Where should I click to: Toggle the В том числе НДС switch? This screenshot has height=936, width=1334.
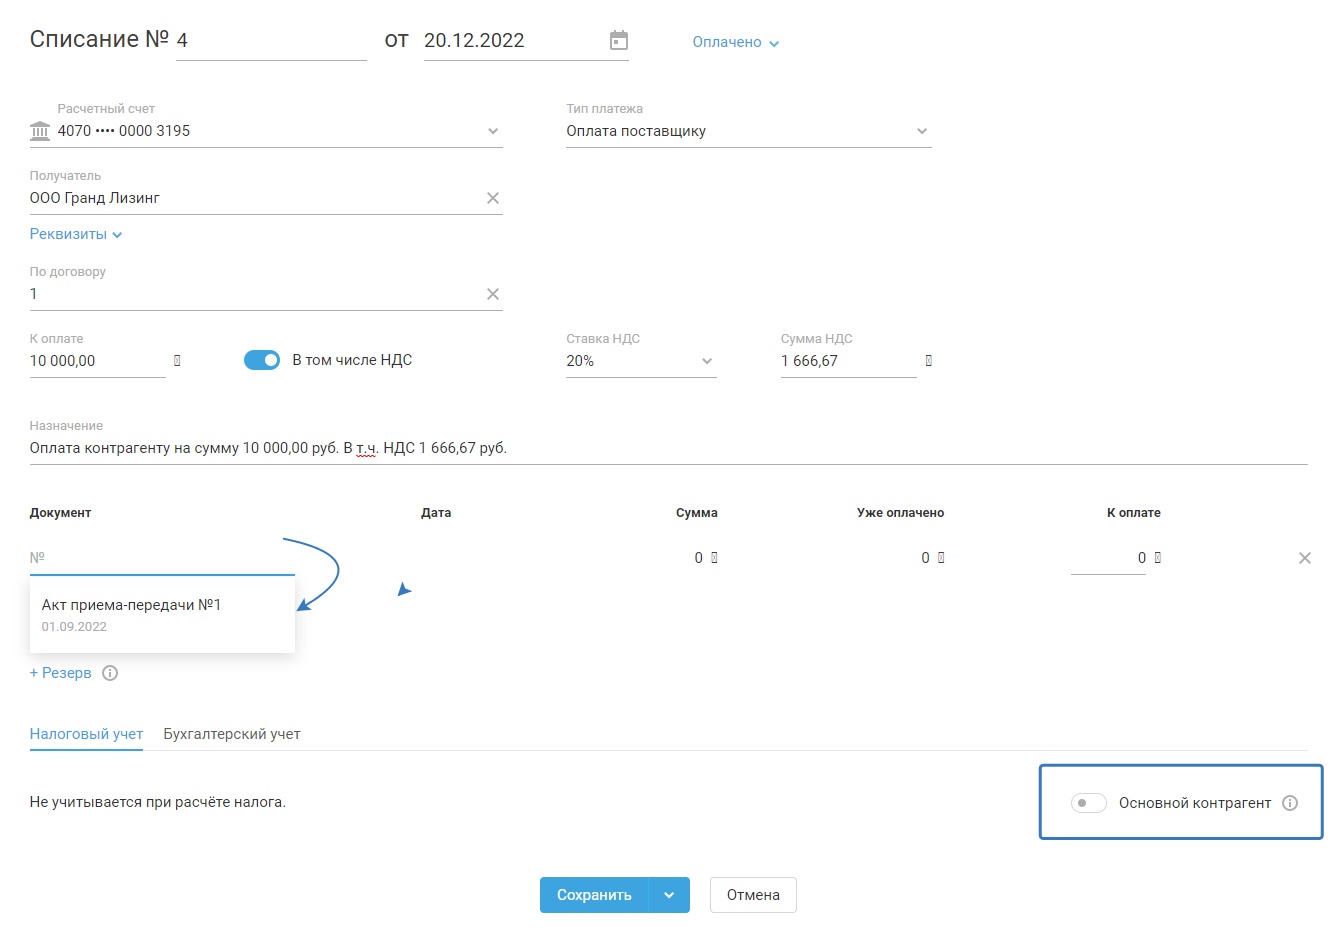pos(262,360)
